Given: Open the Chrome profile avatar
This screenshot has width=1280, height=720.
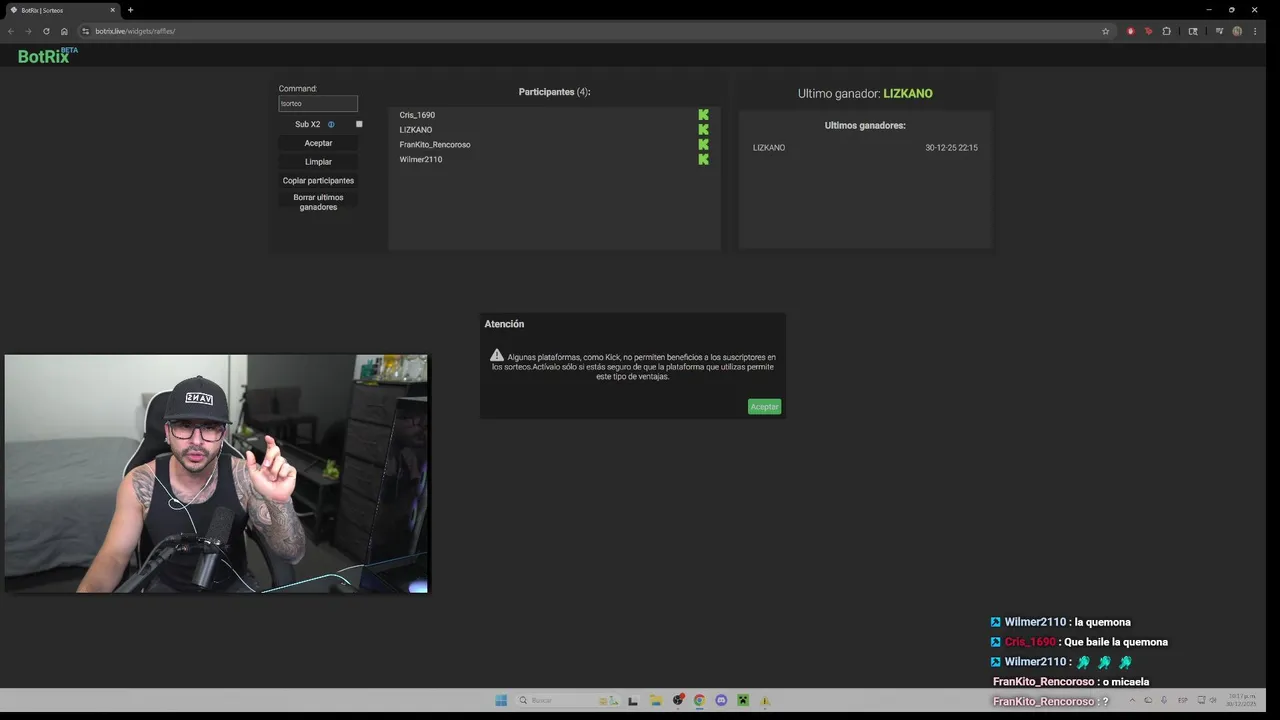Looking at the screenshot, I should pos(1237,31).
